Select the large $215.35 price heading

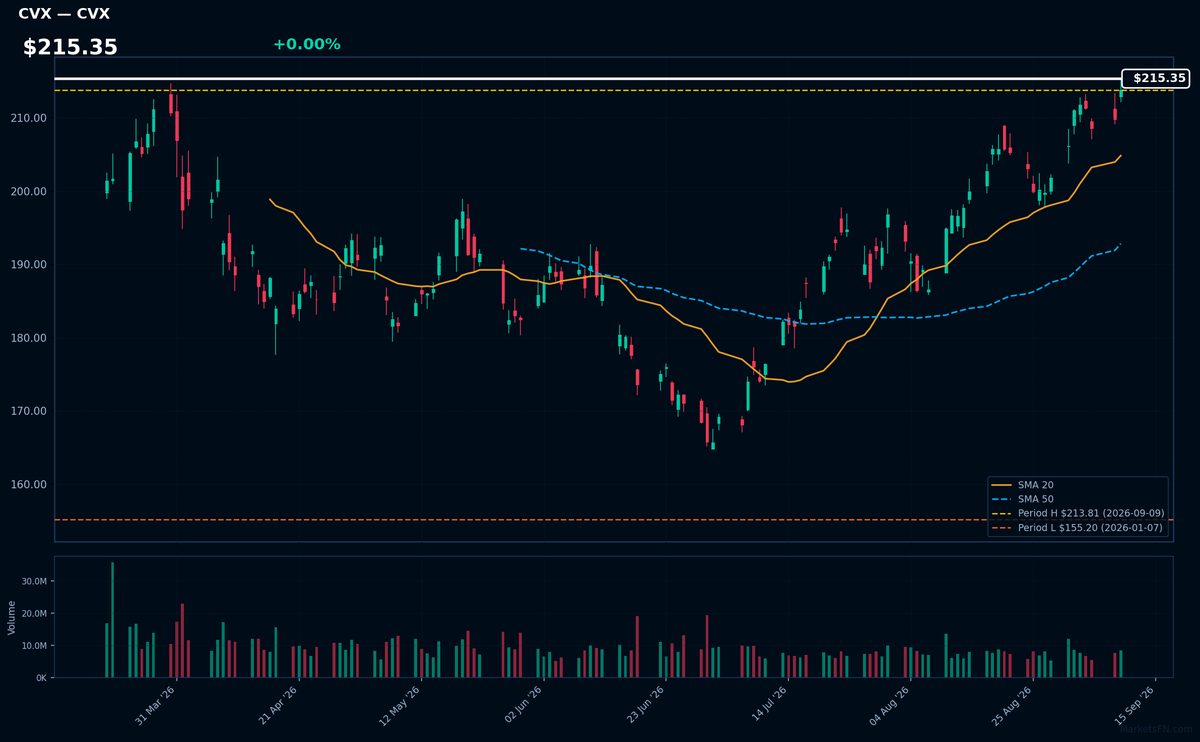pos(70,47)
